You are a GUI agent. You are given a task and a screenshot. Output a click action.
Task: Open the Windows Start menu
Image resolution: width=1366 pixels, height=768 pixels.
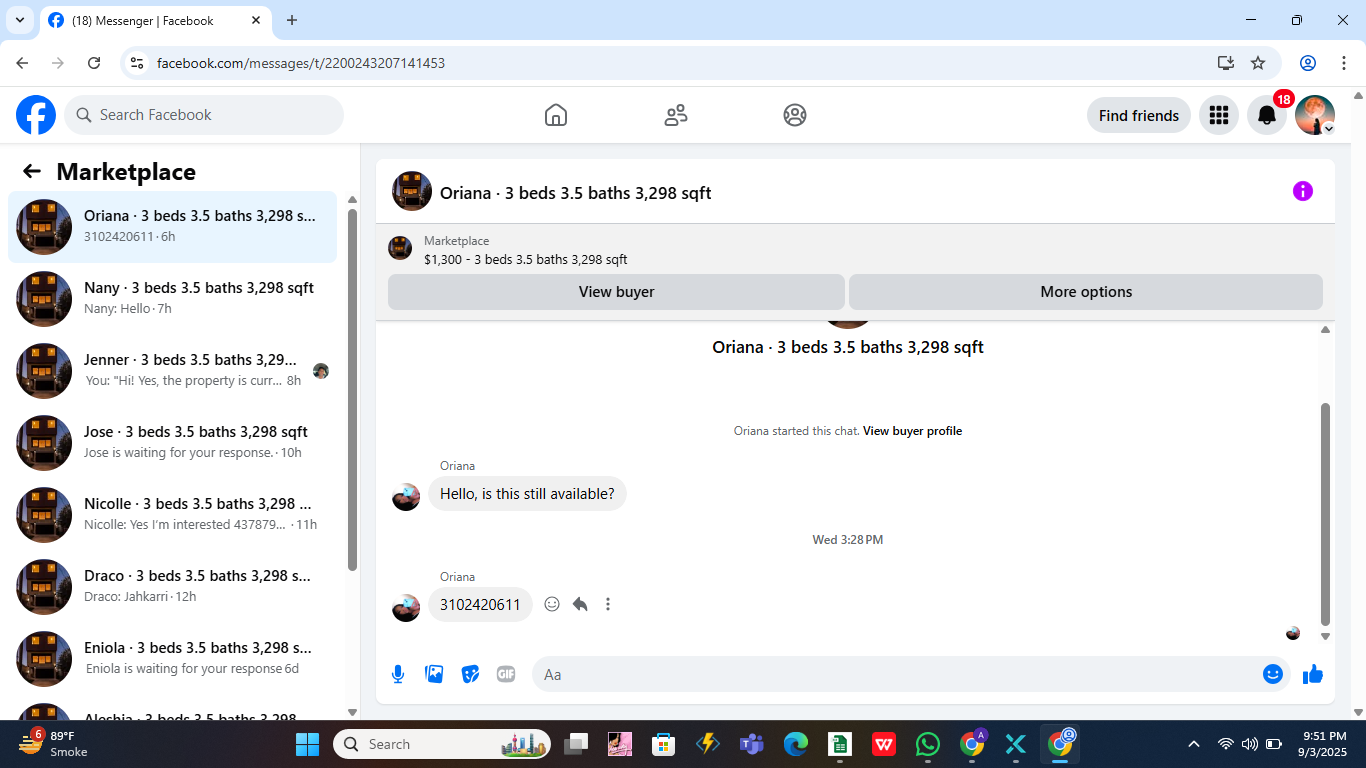click(308, 744)
